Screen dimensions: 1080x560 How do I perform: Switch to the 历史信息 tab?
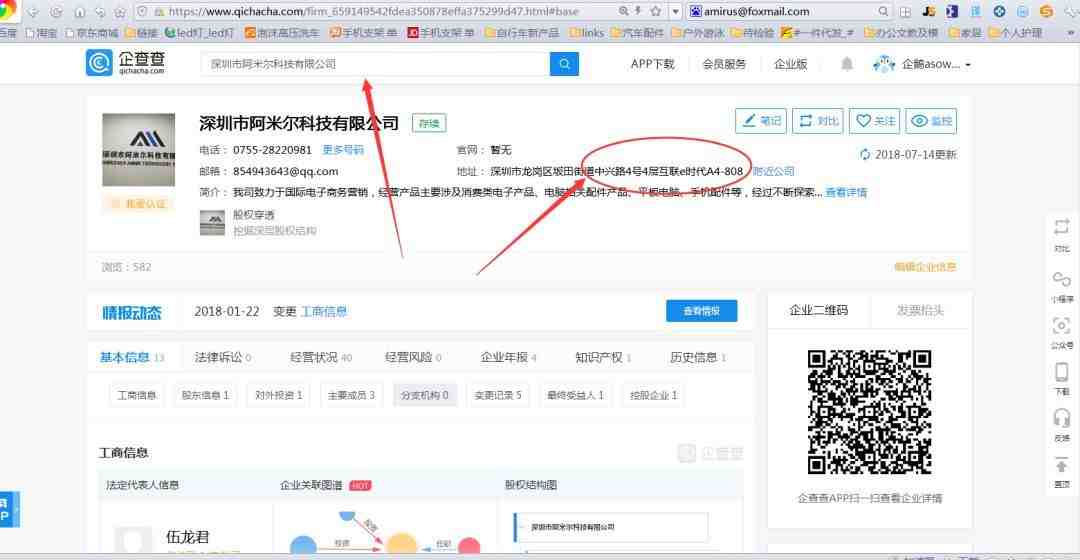coord(698,357)
